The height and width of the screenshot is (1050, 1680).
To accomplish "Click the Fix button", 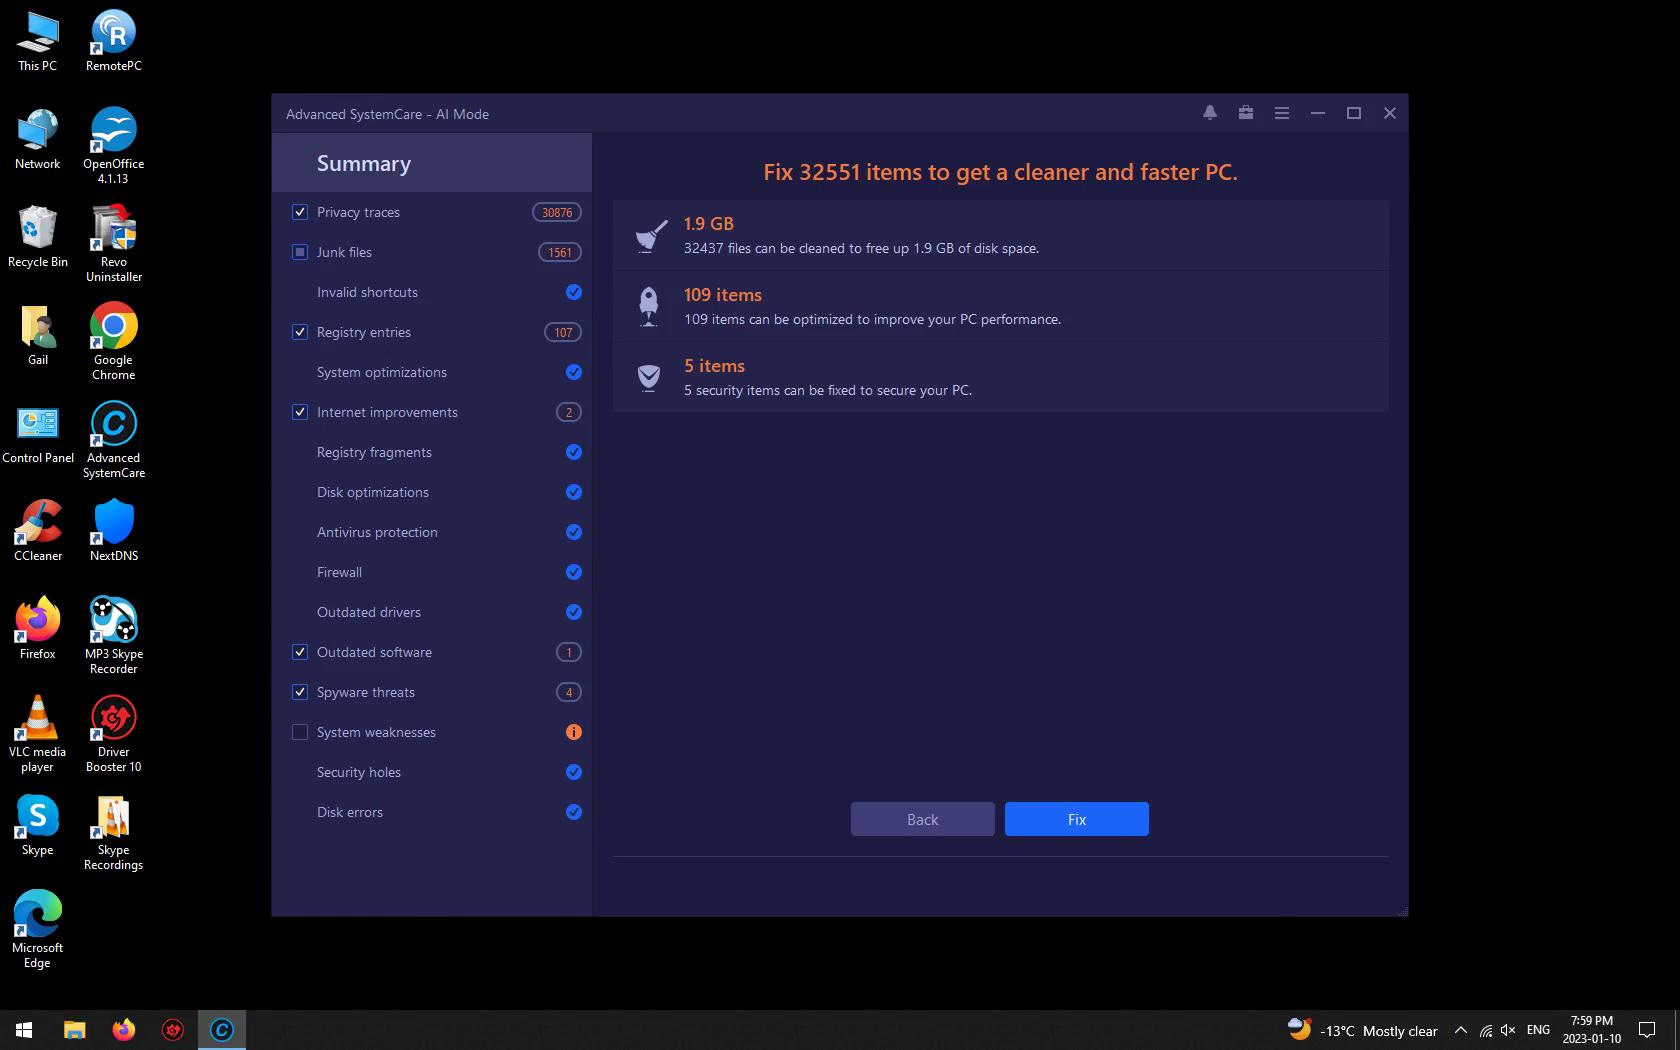I will coord(1077,819).
